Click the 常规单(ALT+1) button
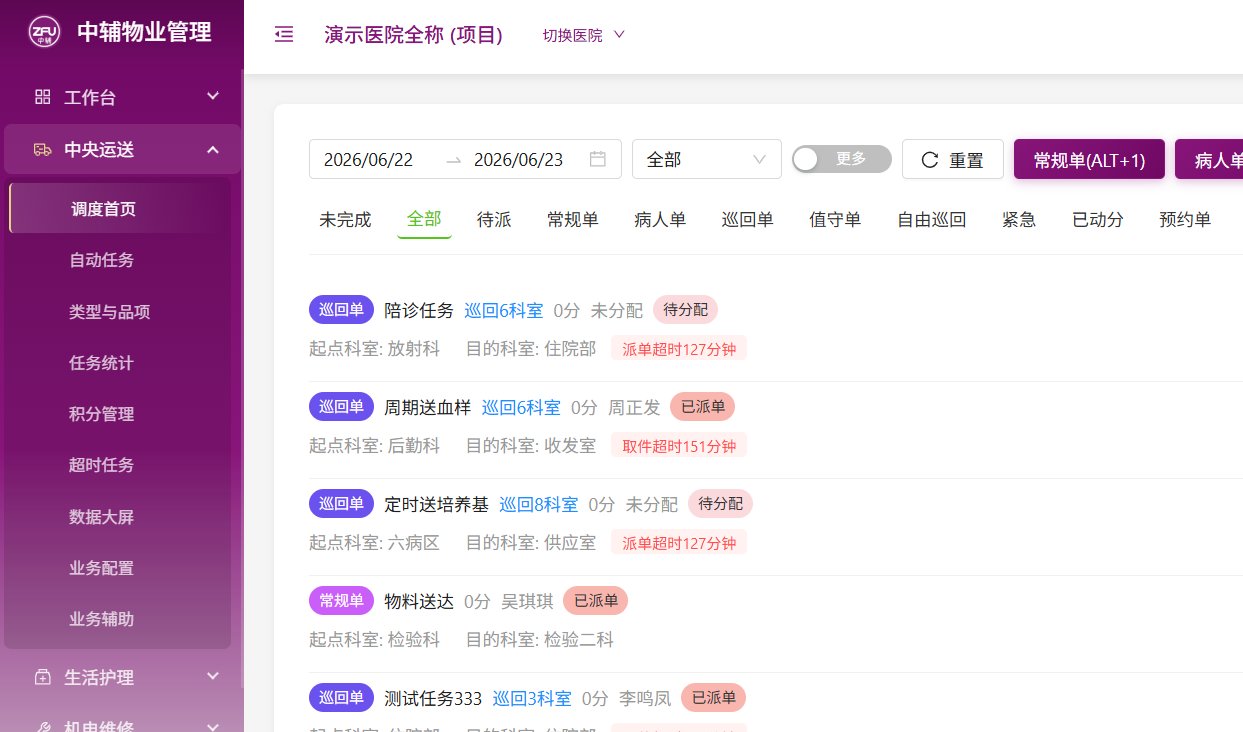This screenshot has height=732, width=1243. pos(1089,159)
